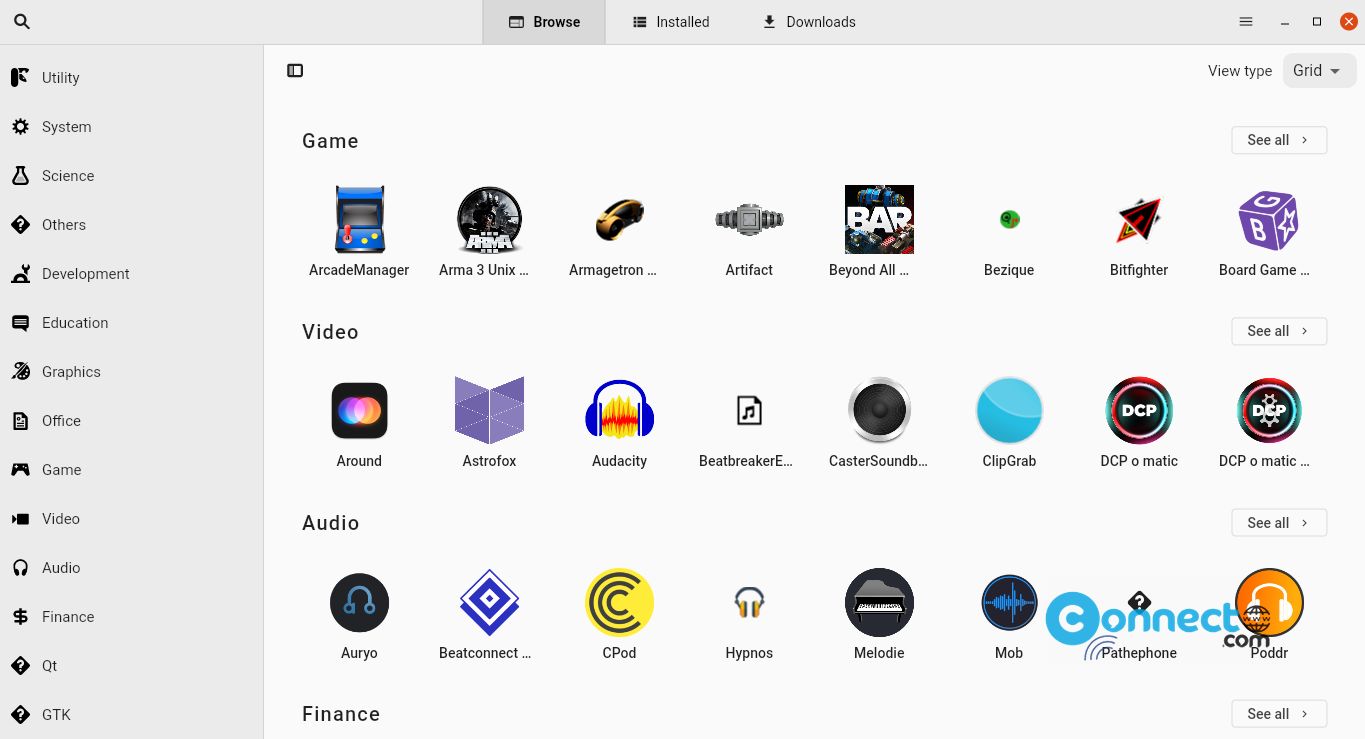The height and width of the screenshot is (739, 1365).
Task: Open BeatbreakerE app icon
Action: pyautogui.click(x=749, y=410)
